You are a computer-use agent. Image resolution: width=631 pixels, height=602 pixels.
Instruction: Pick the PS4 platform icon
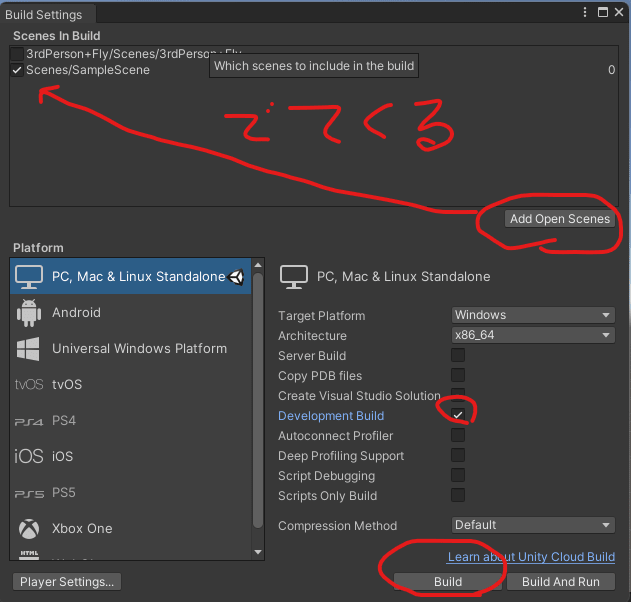29,421
